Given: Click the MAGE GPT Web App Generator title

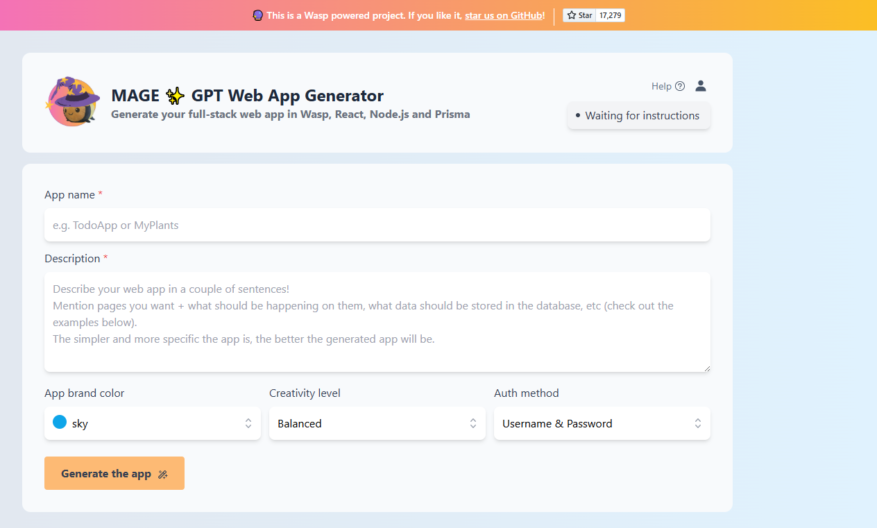Looking at the screenshot, I should point(247,96).
